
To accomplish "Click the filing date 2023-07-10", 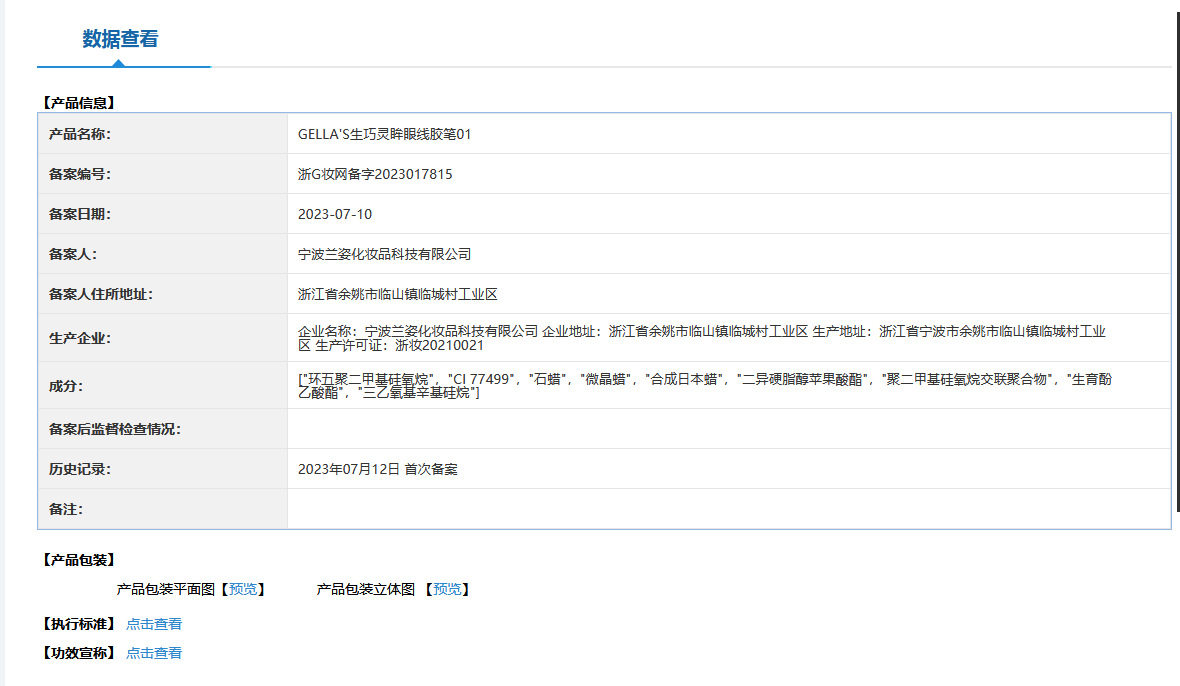I will (335, 214).
